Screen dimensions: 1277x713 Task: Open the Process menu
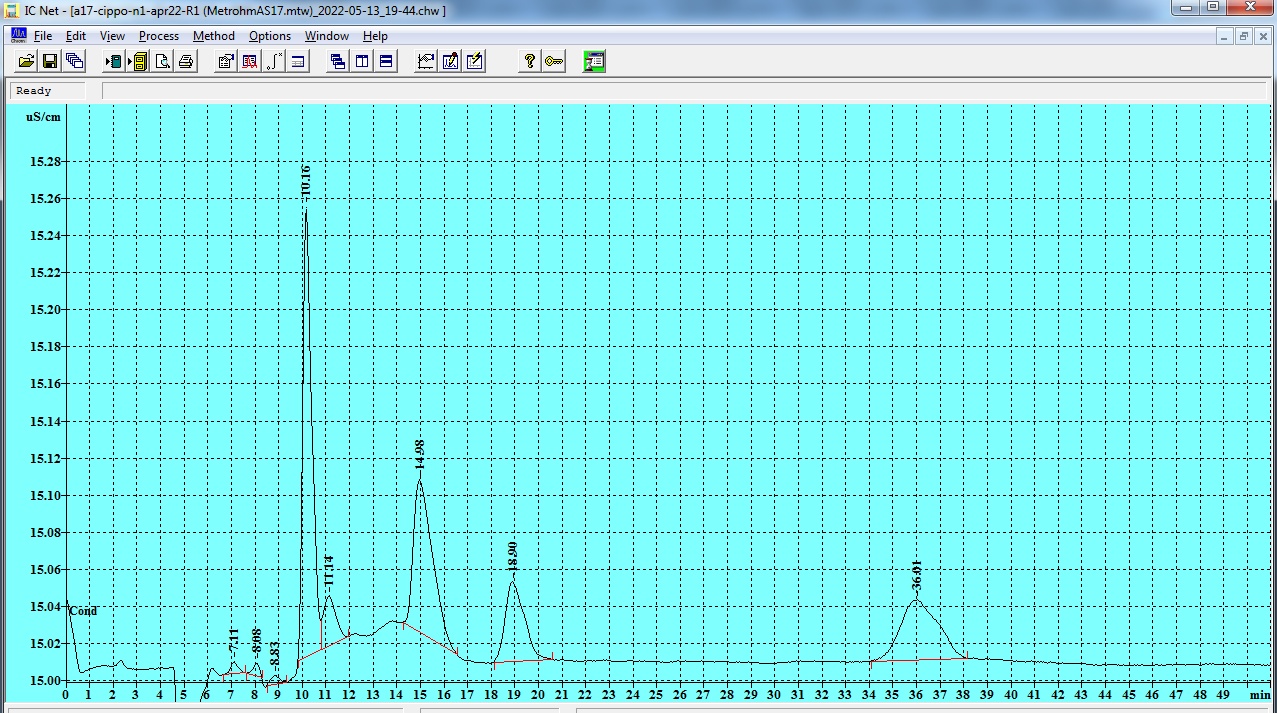click(x=159, y=36)
